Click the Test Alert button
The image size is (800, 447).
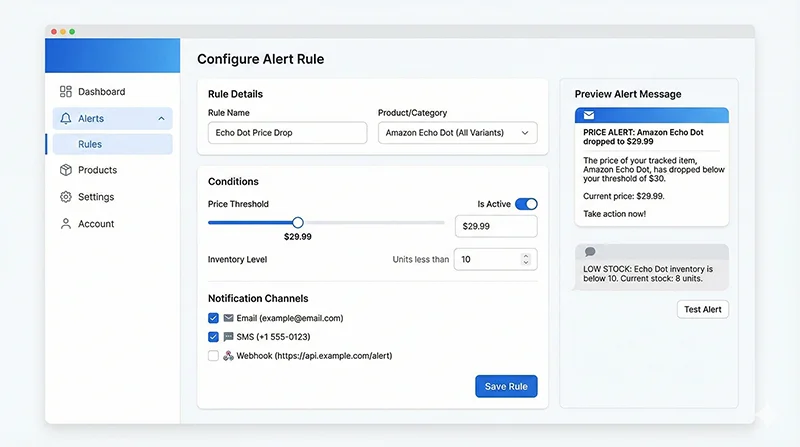pos(703,309)
